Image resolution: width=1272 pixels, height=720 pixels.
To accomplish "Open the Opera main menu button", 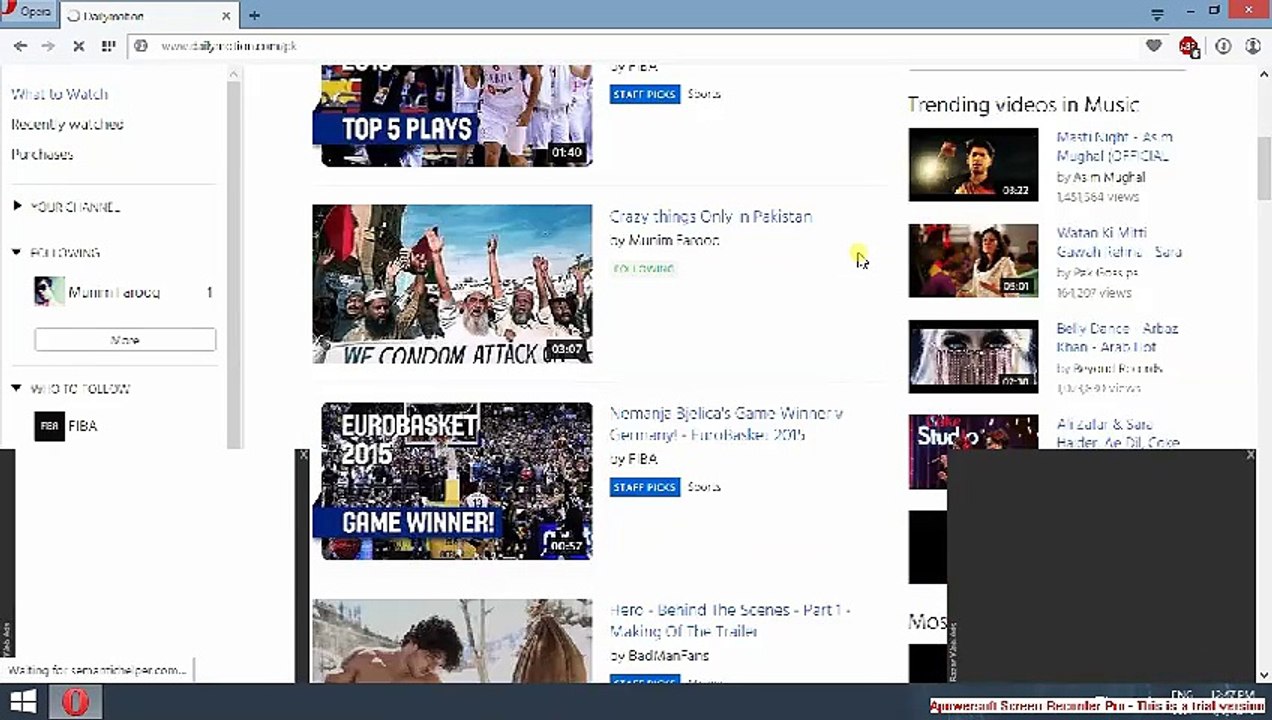I will pos(29,12).
